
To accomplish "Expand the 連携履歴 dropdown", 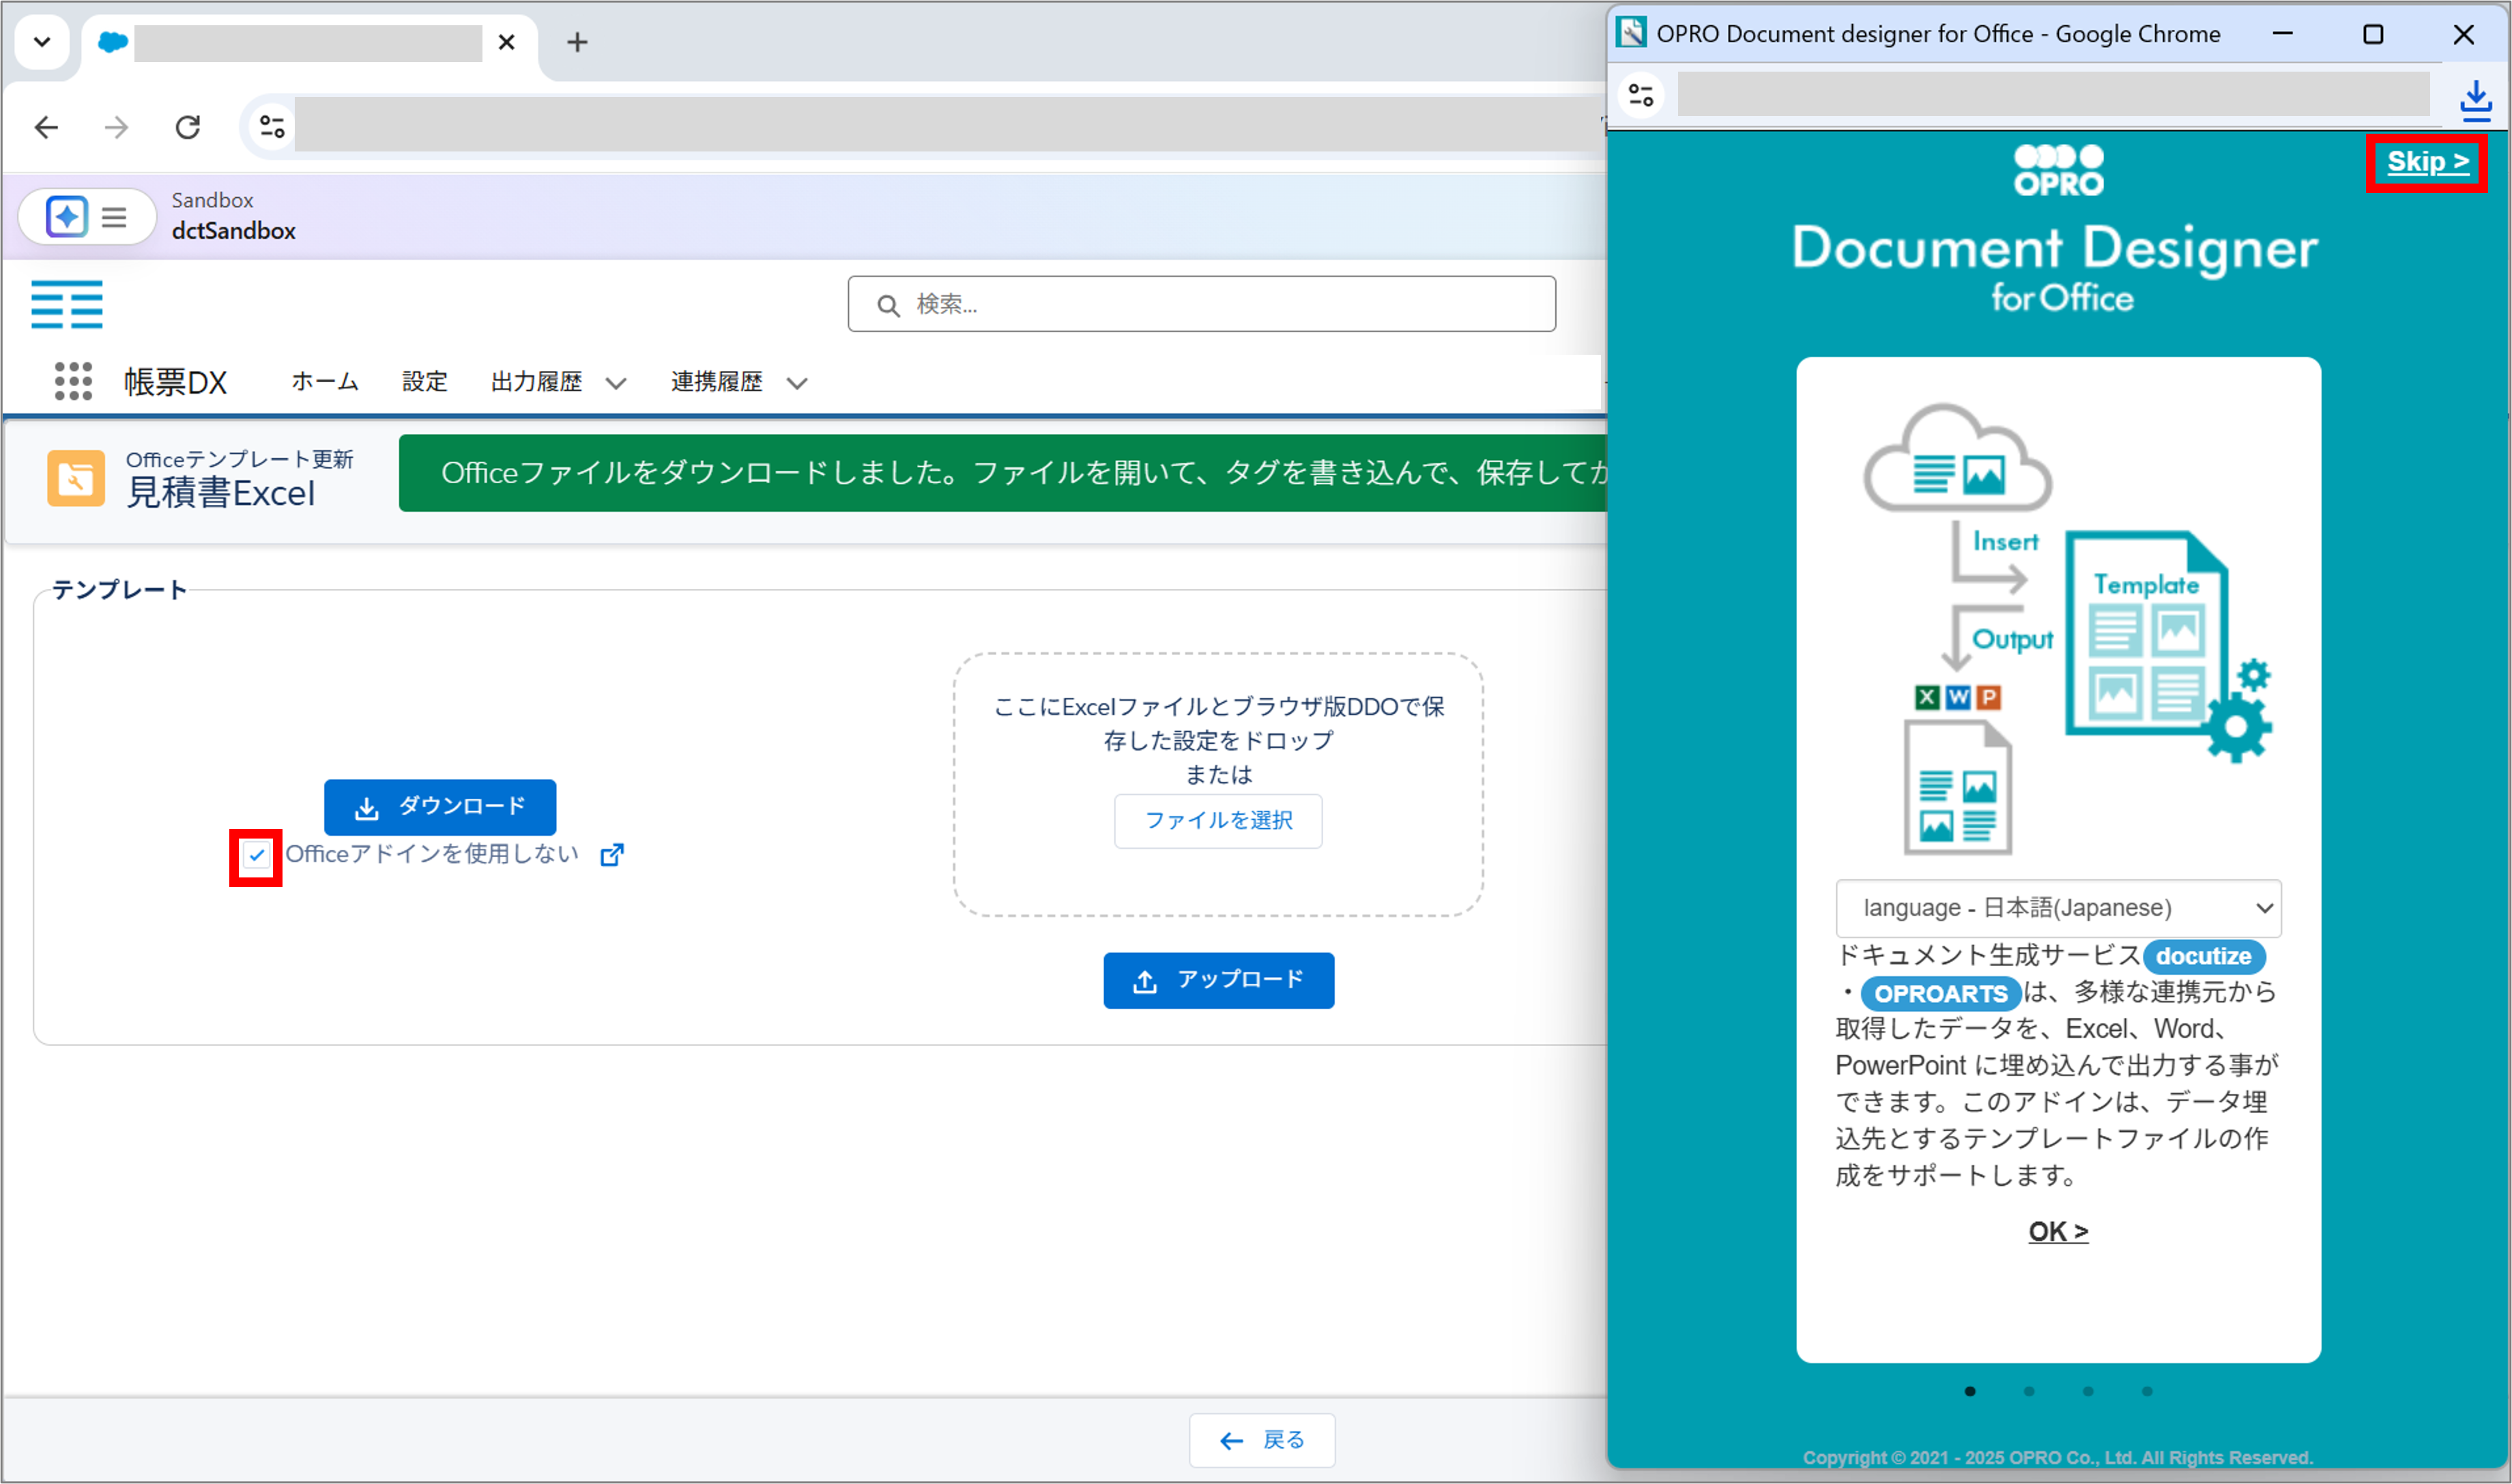I will 796,382.
